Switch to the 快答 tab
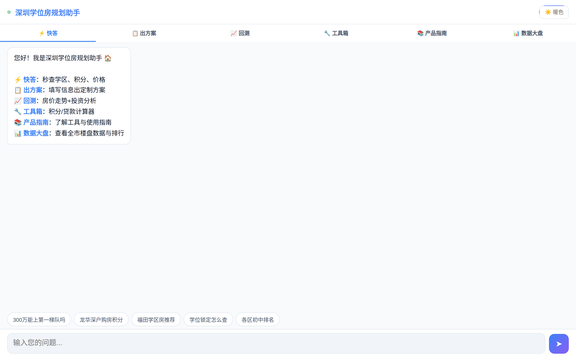Screen dimensions: 576x360 pyautogui.click(x=48, y=33)
